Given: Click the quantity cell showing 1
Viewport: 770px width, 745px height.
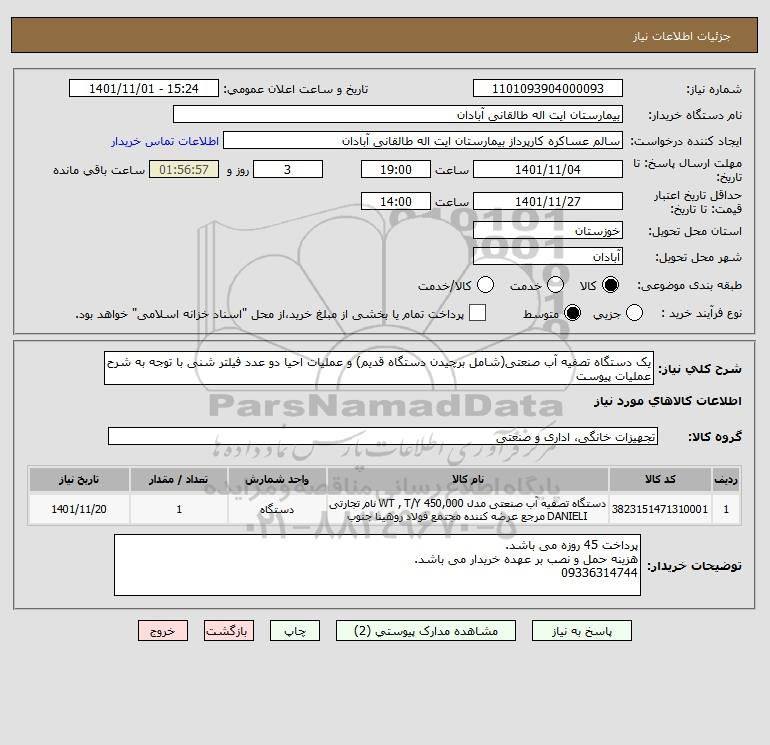Looking at the screenshot, I should point(179,509).
